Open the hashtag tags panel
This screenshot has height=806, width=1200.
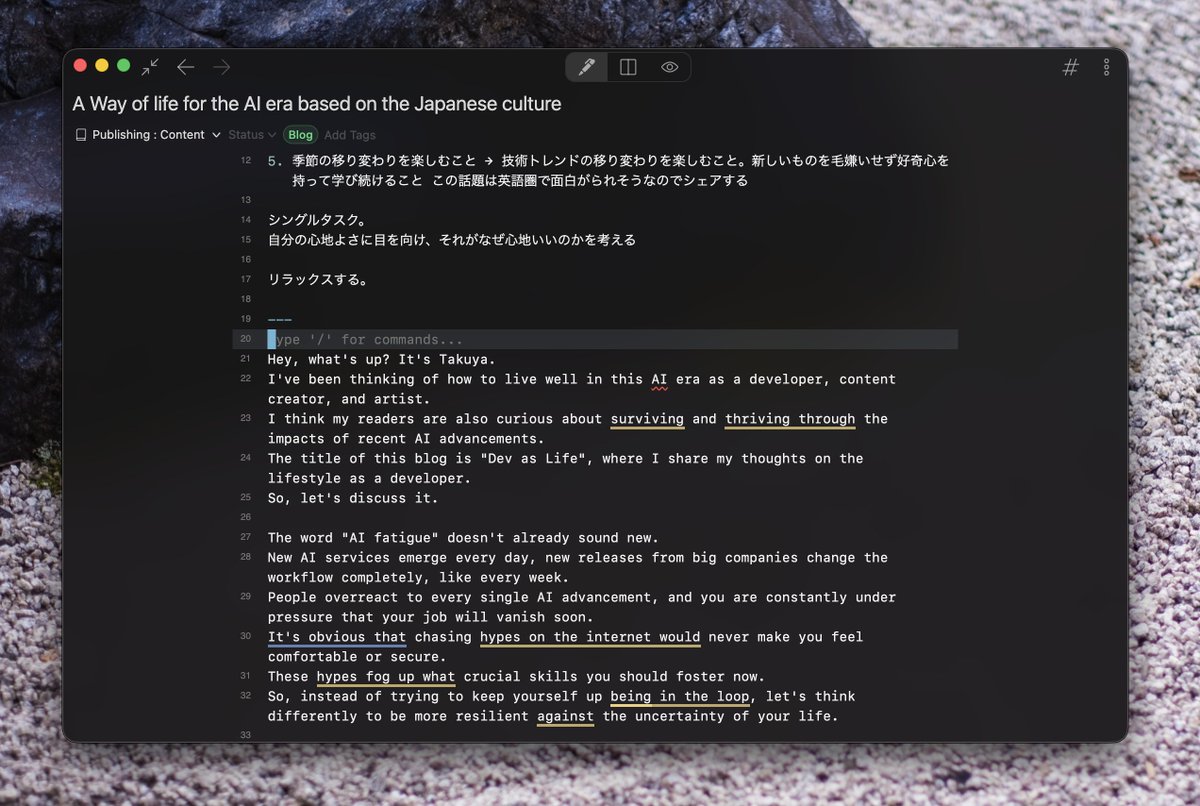click(x=1070, y=67)
